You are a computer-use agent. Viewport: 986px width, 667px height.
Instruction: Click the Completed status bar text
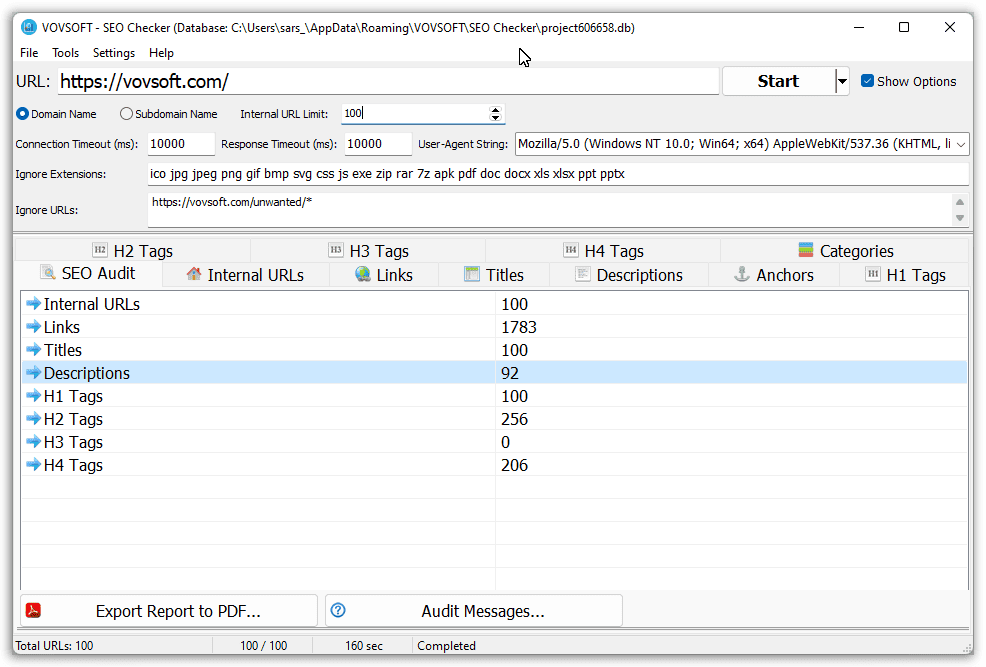click(x=446, y=646)
